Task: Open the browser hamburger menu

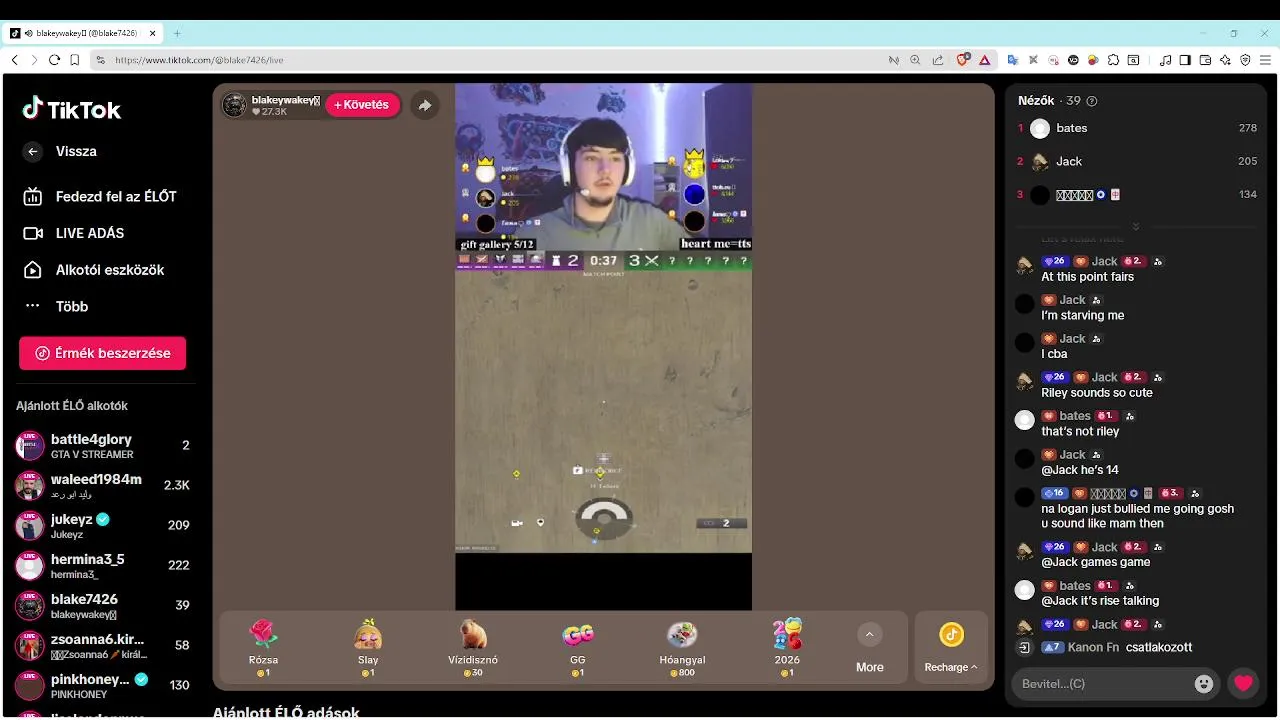Action: click(1265, 60)
